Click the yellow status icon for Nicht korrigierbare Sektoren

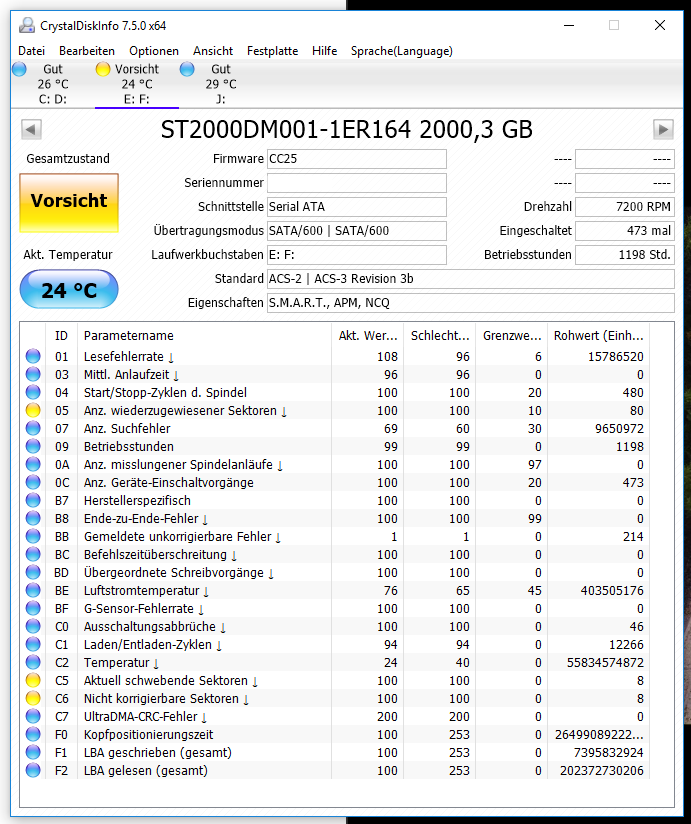pyautogui.click(x=33, y=698)
